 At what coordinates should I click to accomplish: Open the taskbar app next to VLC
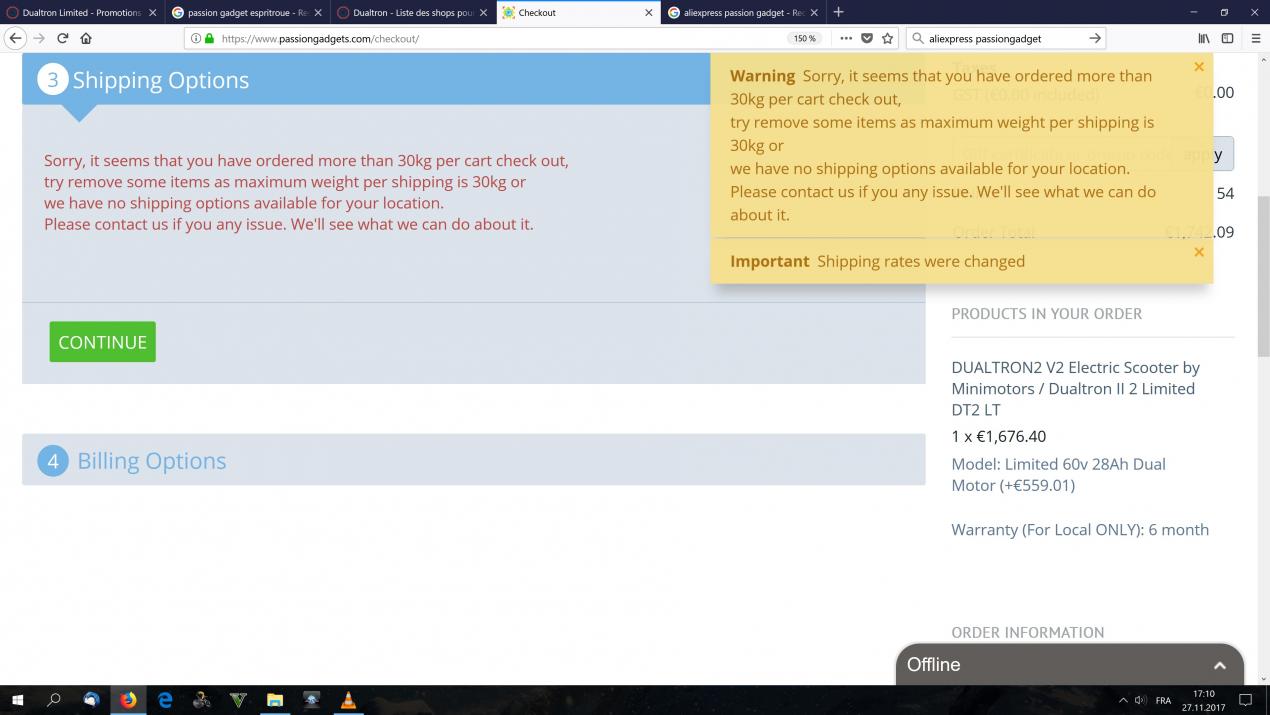pos(312,700)
